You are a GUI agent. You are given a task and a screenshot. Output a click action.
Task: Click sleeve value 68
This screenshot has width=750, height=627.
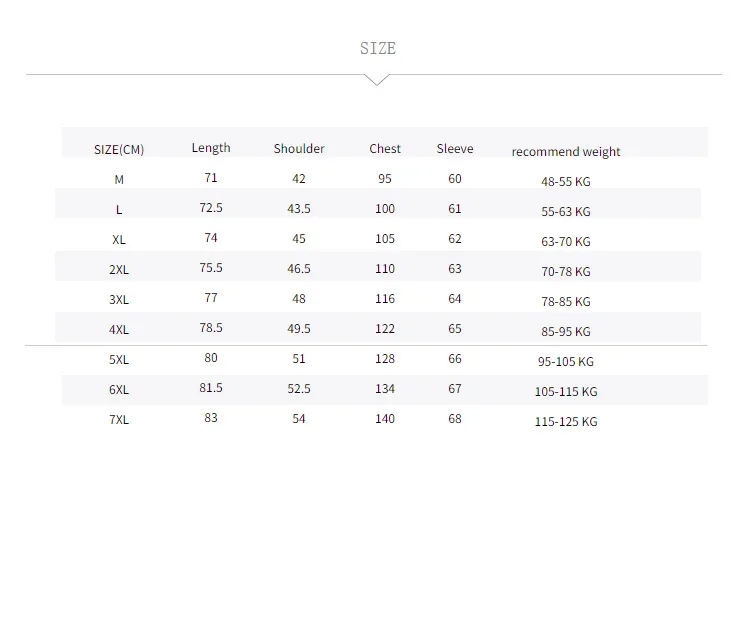[455, 419]
